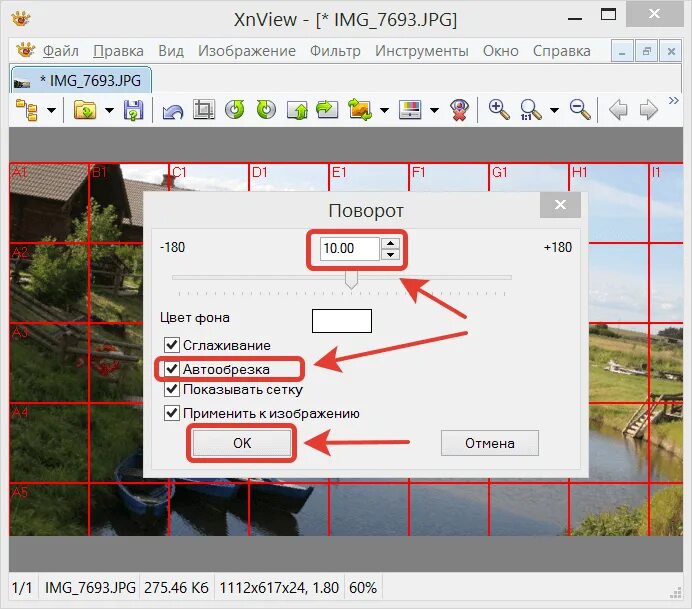Click the horizontal flip icon

pyautogui.click(x=327, y=110)
